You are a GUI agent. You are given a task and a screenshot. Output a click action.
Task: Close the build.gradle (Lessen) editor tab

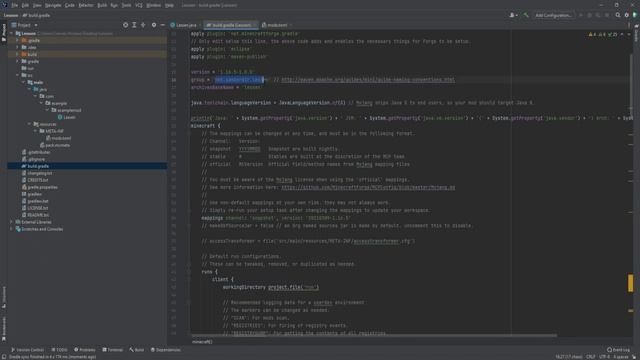tap(255, 25)
